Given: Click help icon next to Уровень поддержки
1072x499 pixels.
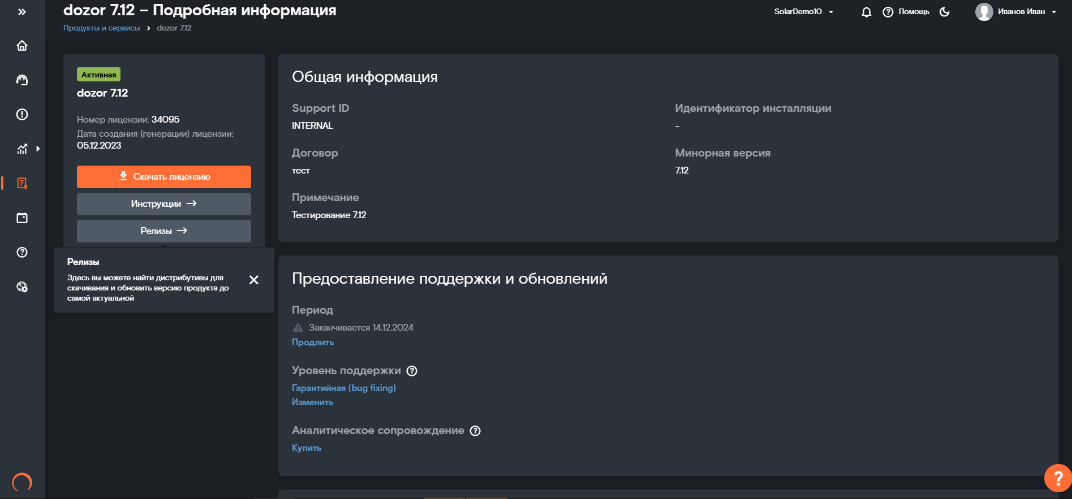Looking at the screenshot, I should 412,371.
